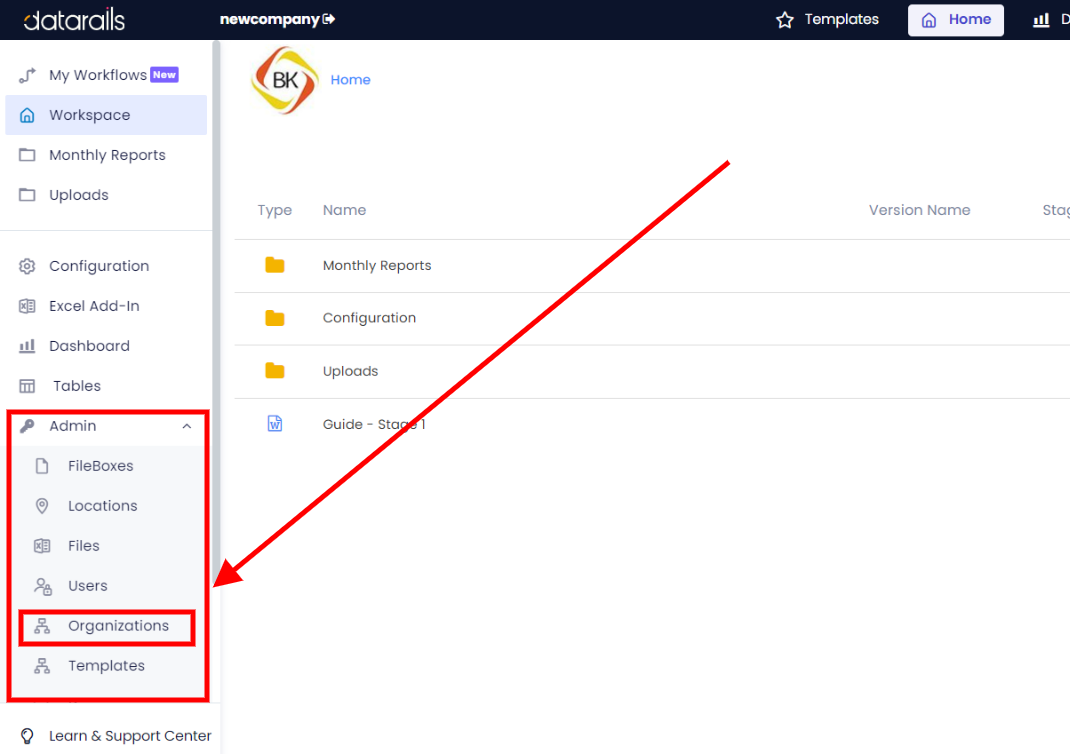
Task: Click the Templates star icon in top bar
Action: tap(787, 18)
